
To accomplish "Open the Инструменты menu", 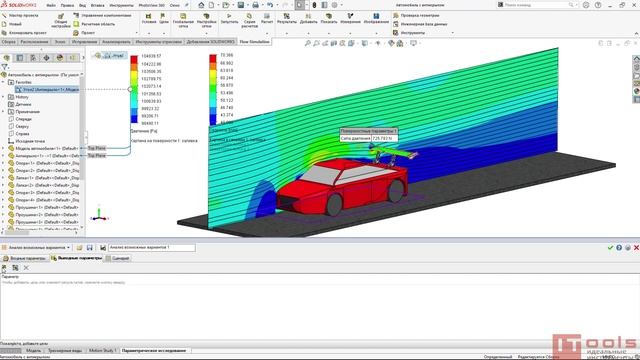I will tap(122, 6).
